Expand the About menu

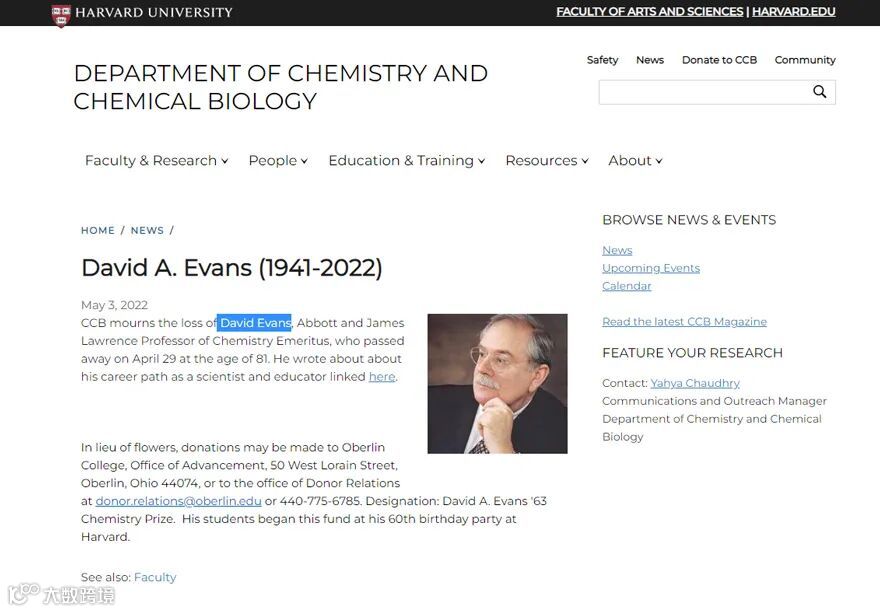(635, 161)
